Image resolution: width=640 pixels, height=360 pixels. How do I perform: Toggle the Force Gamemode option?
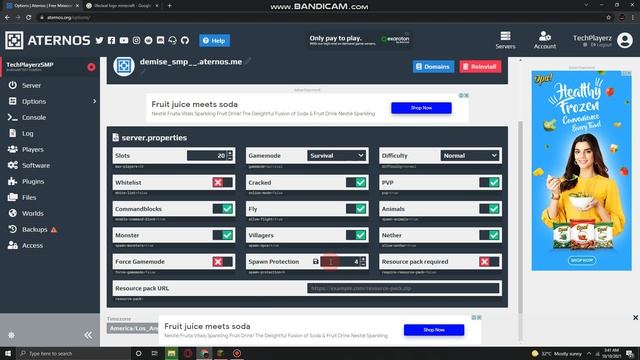[223, 262]
